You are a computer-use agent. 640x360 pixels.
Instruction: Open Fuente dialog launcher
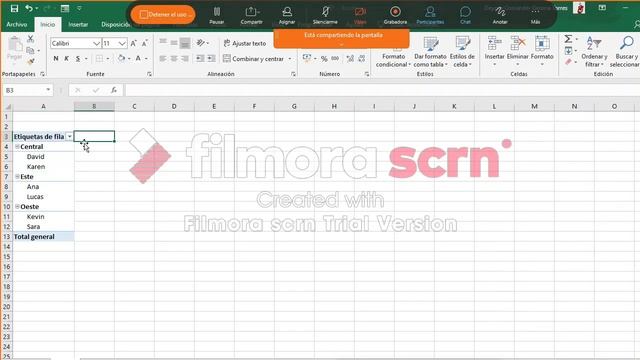click(149, 74)
